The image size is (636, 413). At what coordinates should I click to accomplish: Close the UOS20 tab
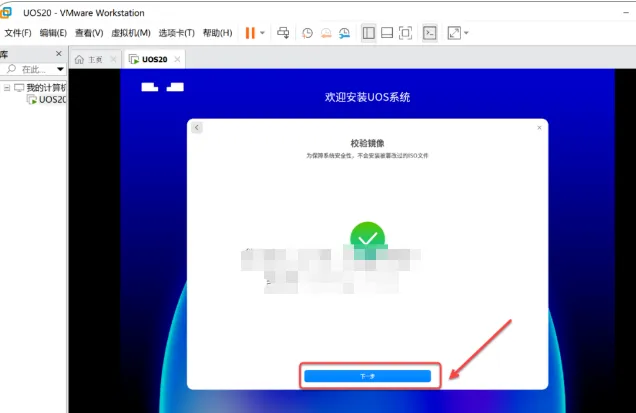177,59
